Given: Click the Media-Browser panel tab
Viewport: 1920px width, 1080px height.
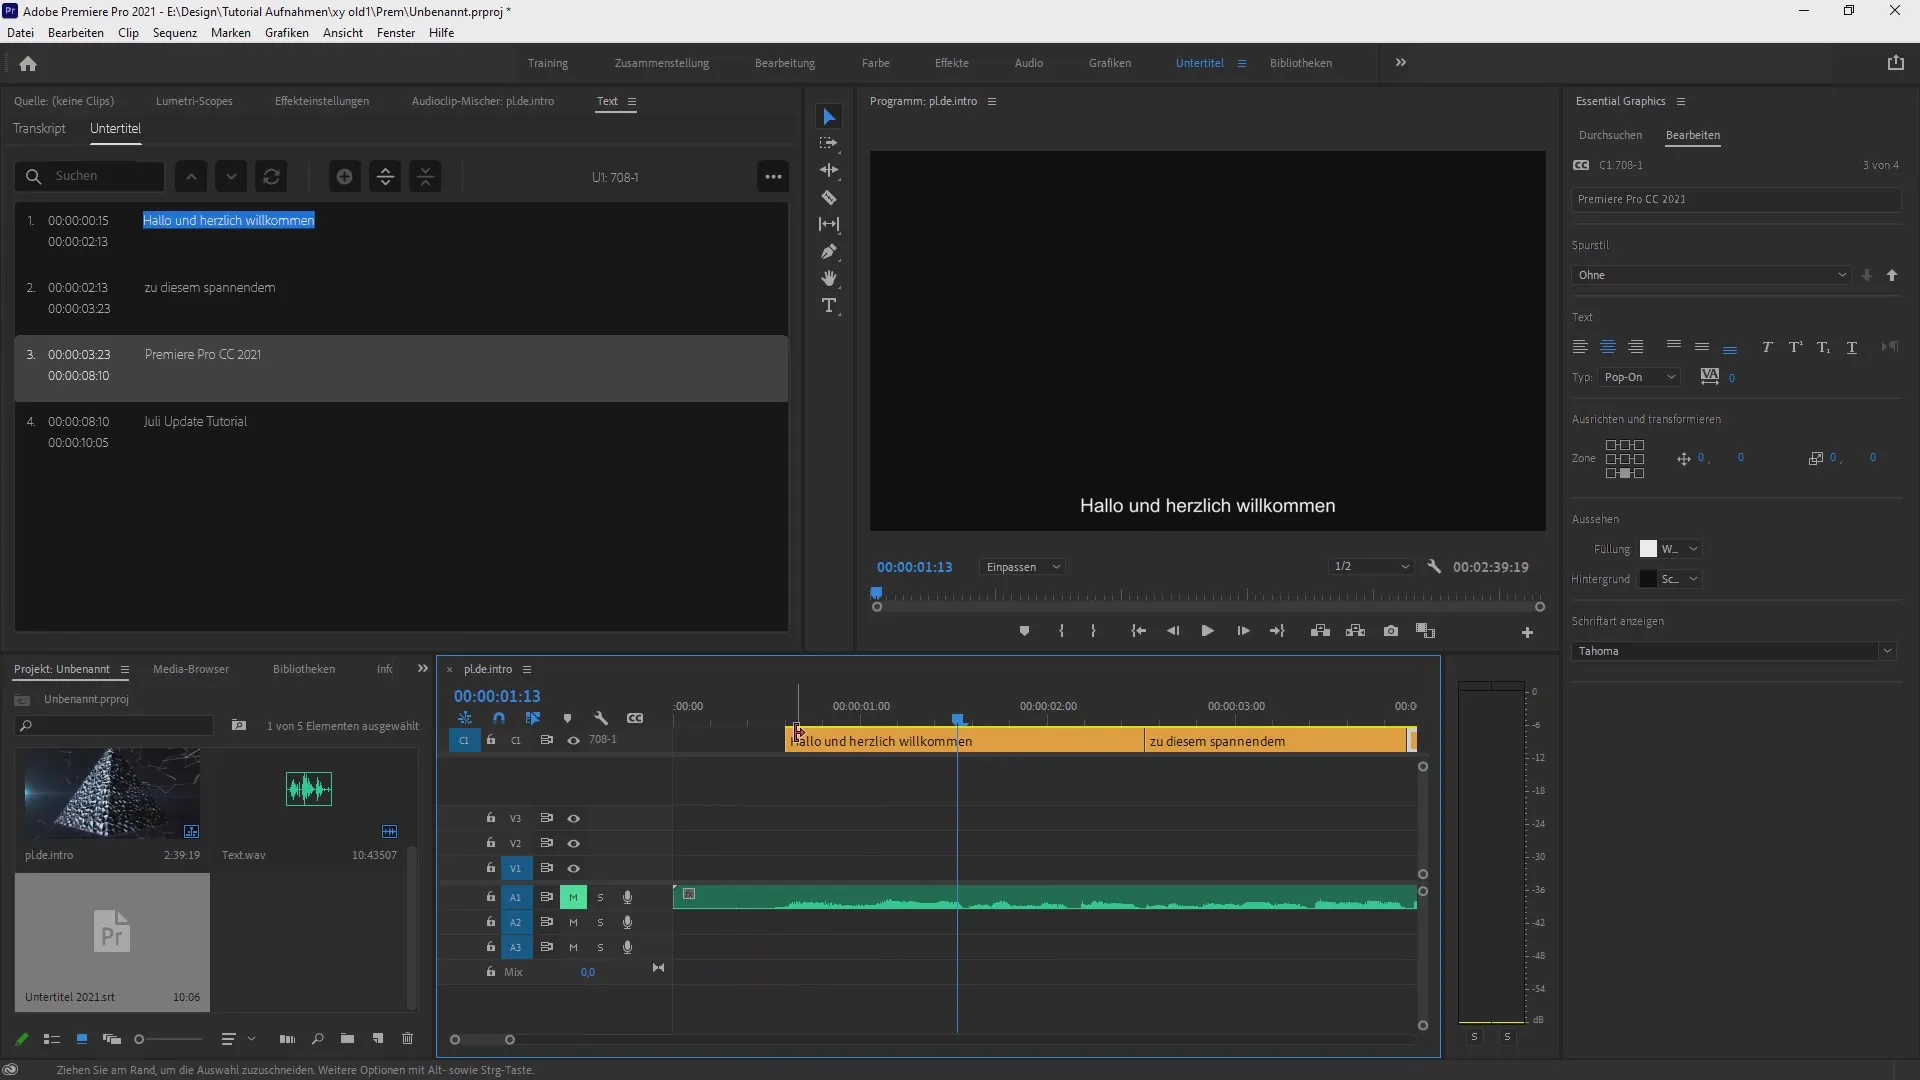Looking at the screenshot, I should [x=191, y=669].
